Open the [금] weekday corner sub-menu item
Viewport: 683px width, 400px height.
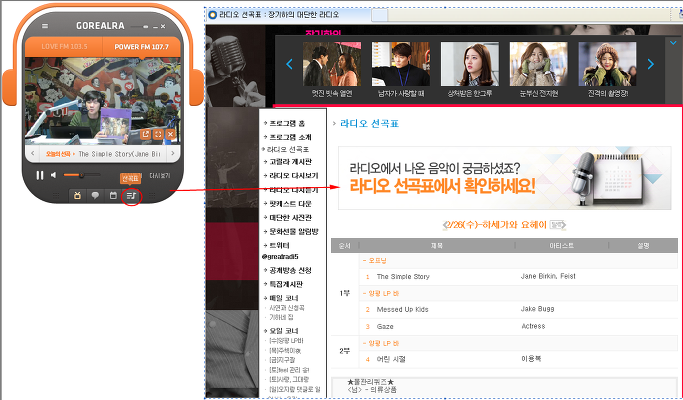pyautogui.click(x=282, y=360)
